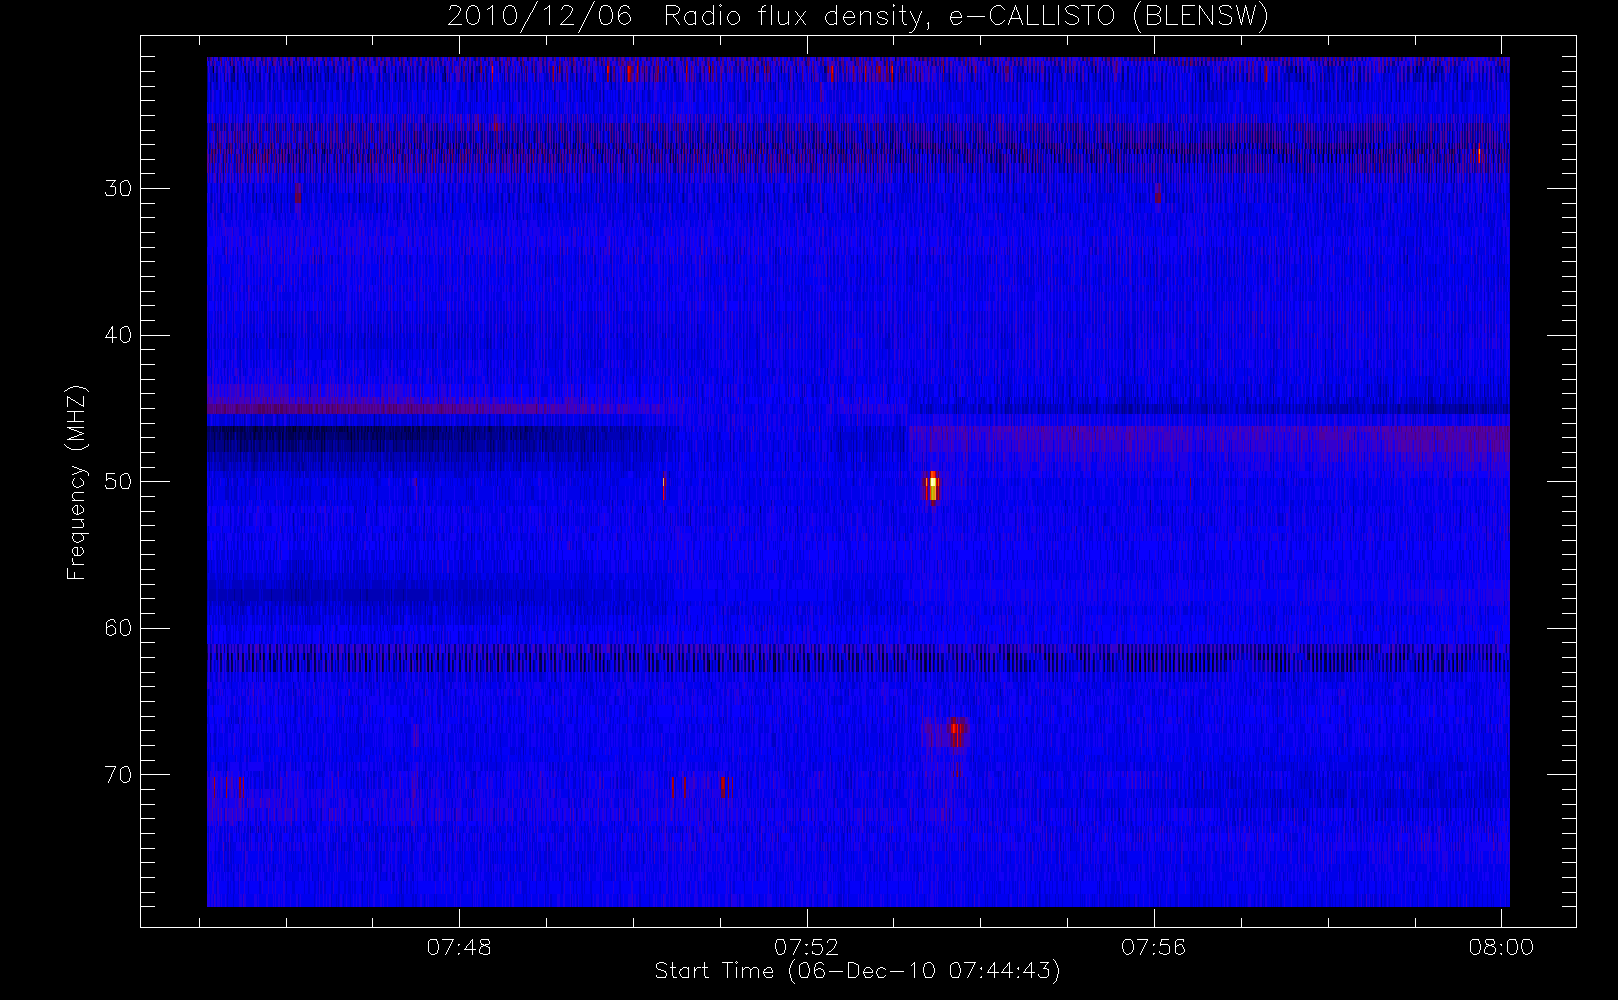Click the 40 frequency tick label
Viewport: 1618px width, 1000px height.
point(118,335)
